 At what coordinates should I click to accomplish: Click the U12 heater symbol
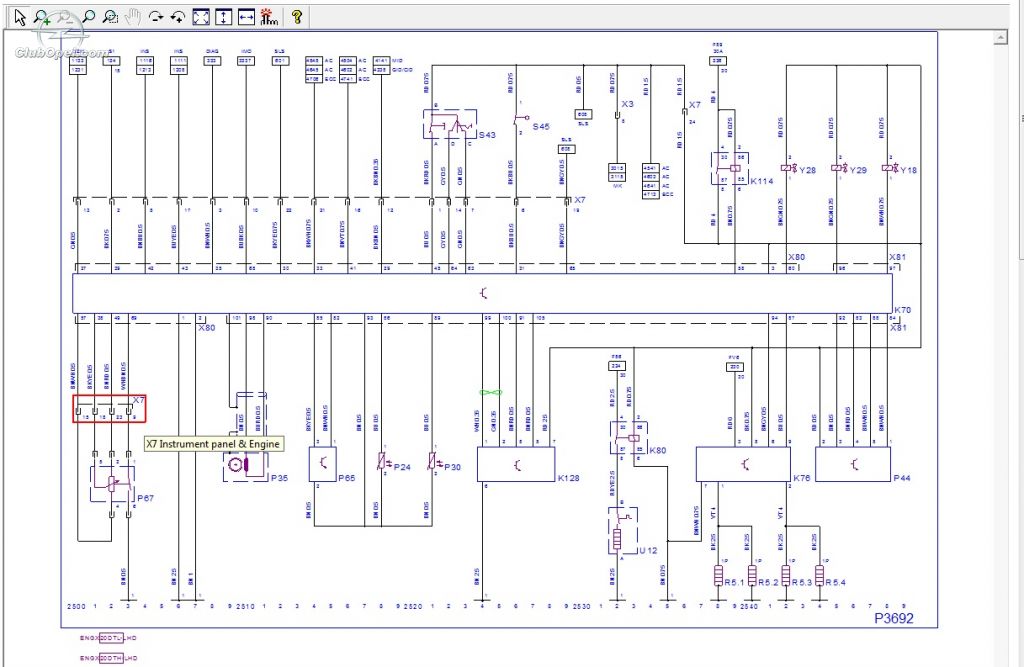(x=622, y=530)
